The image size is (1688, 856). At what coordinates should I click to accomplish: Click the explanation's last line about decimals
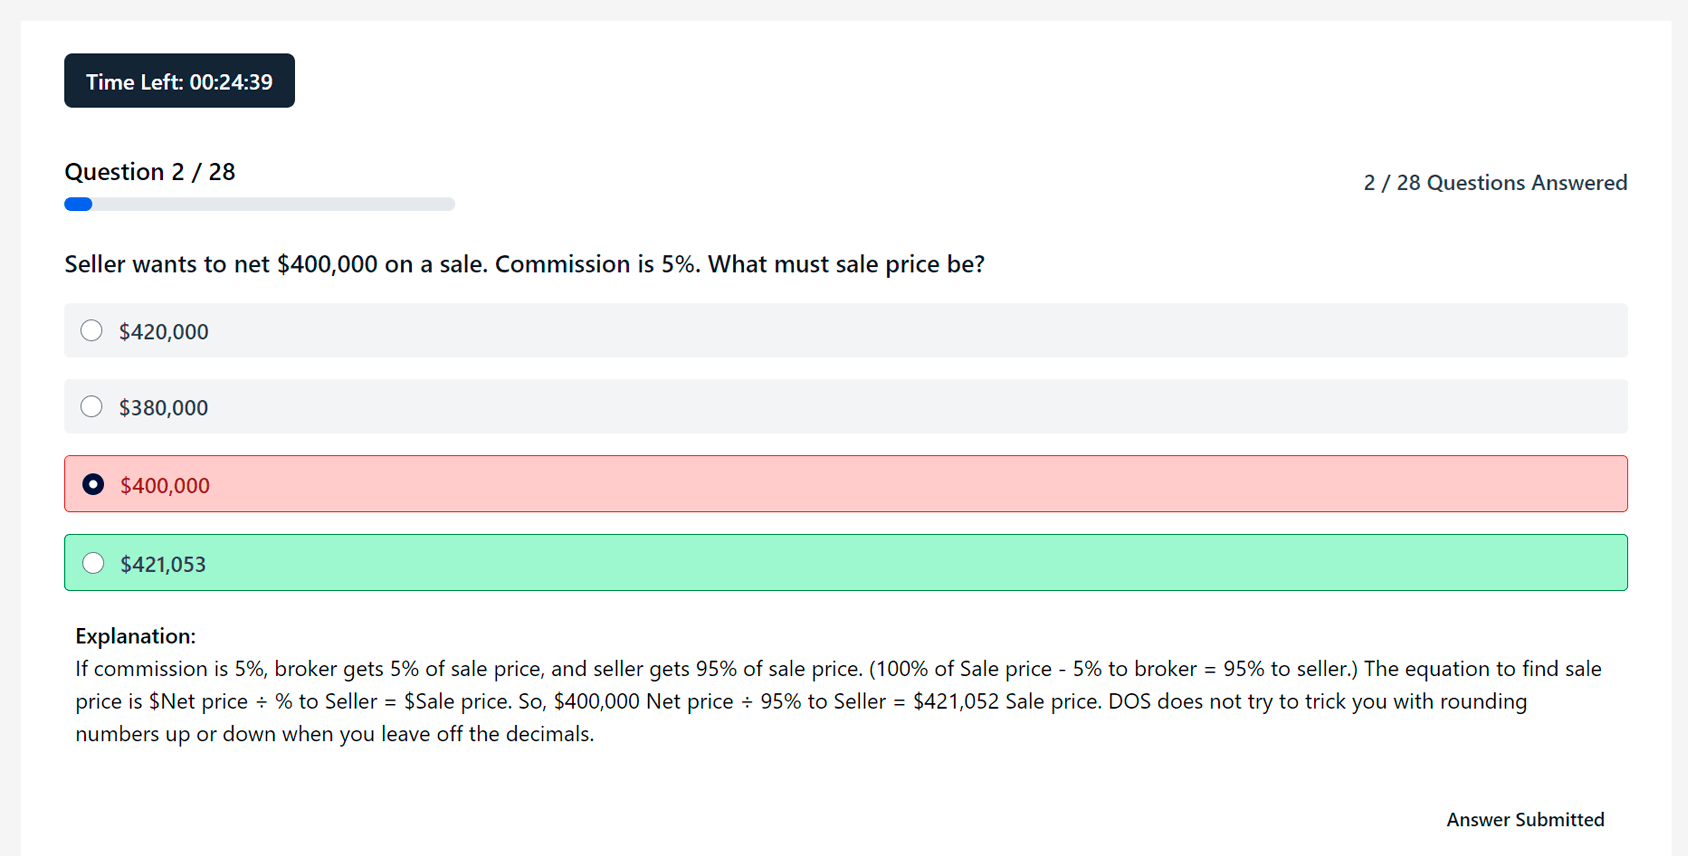(334, 734)
